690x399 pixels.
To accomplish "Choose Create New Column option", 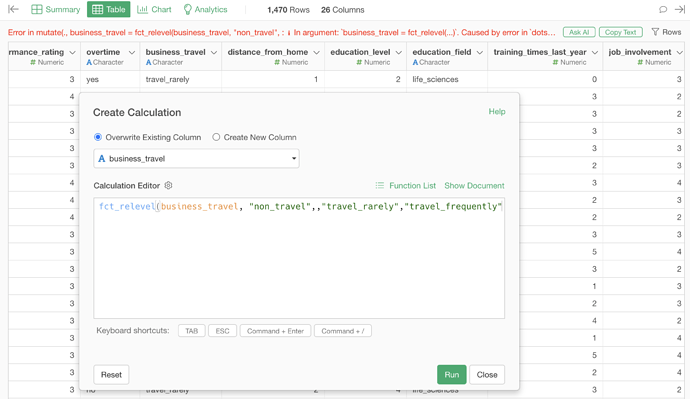I will point(216,137).
